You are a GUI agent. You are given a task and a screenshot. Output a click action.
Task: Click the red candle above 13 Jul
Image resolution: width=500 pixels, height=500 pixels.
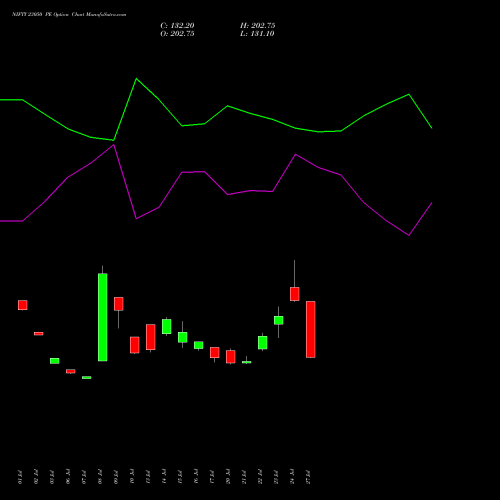pos(151,337)
